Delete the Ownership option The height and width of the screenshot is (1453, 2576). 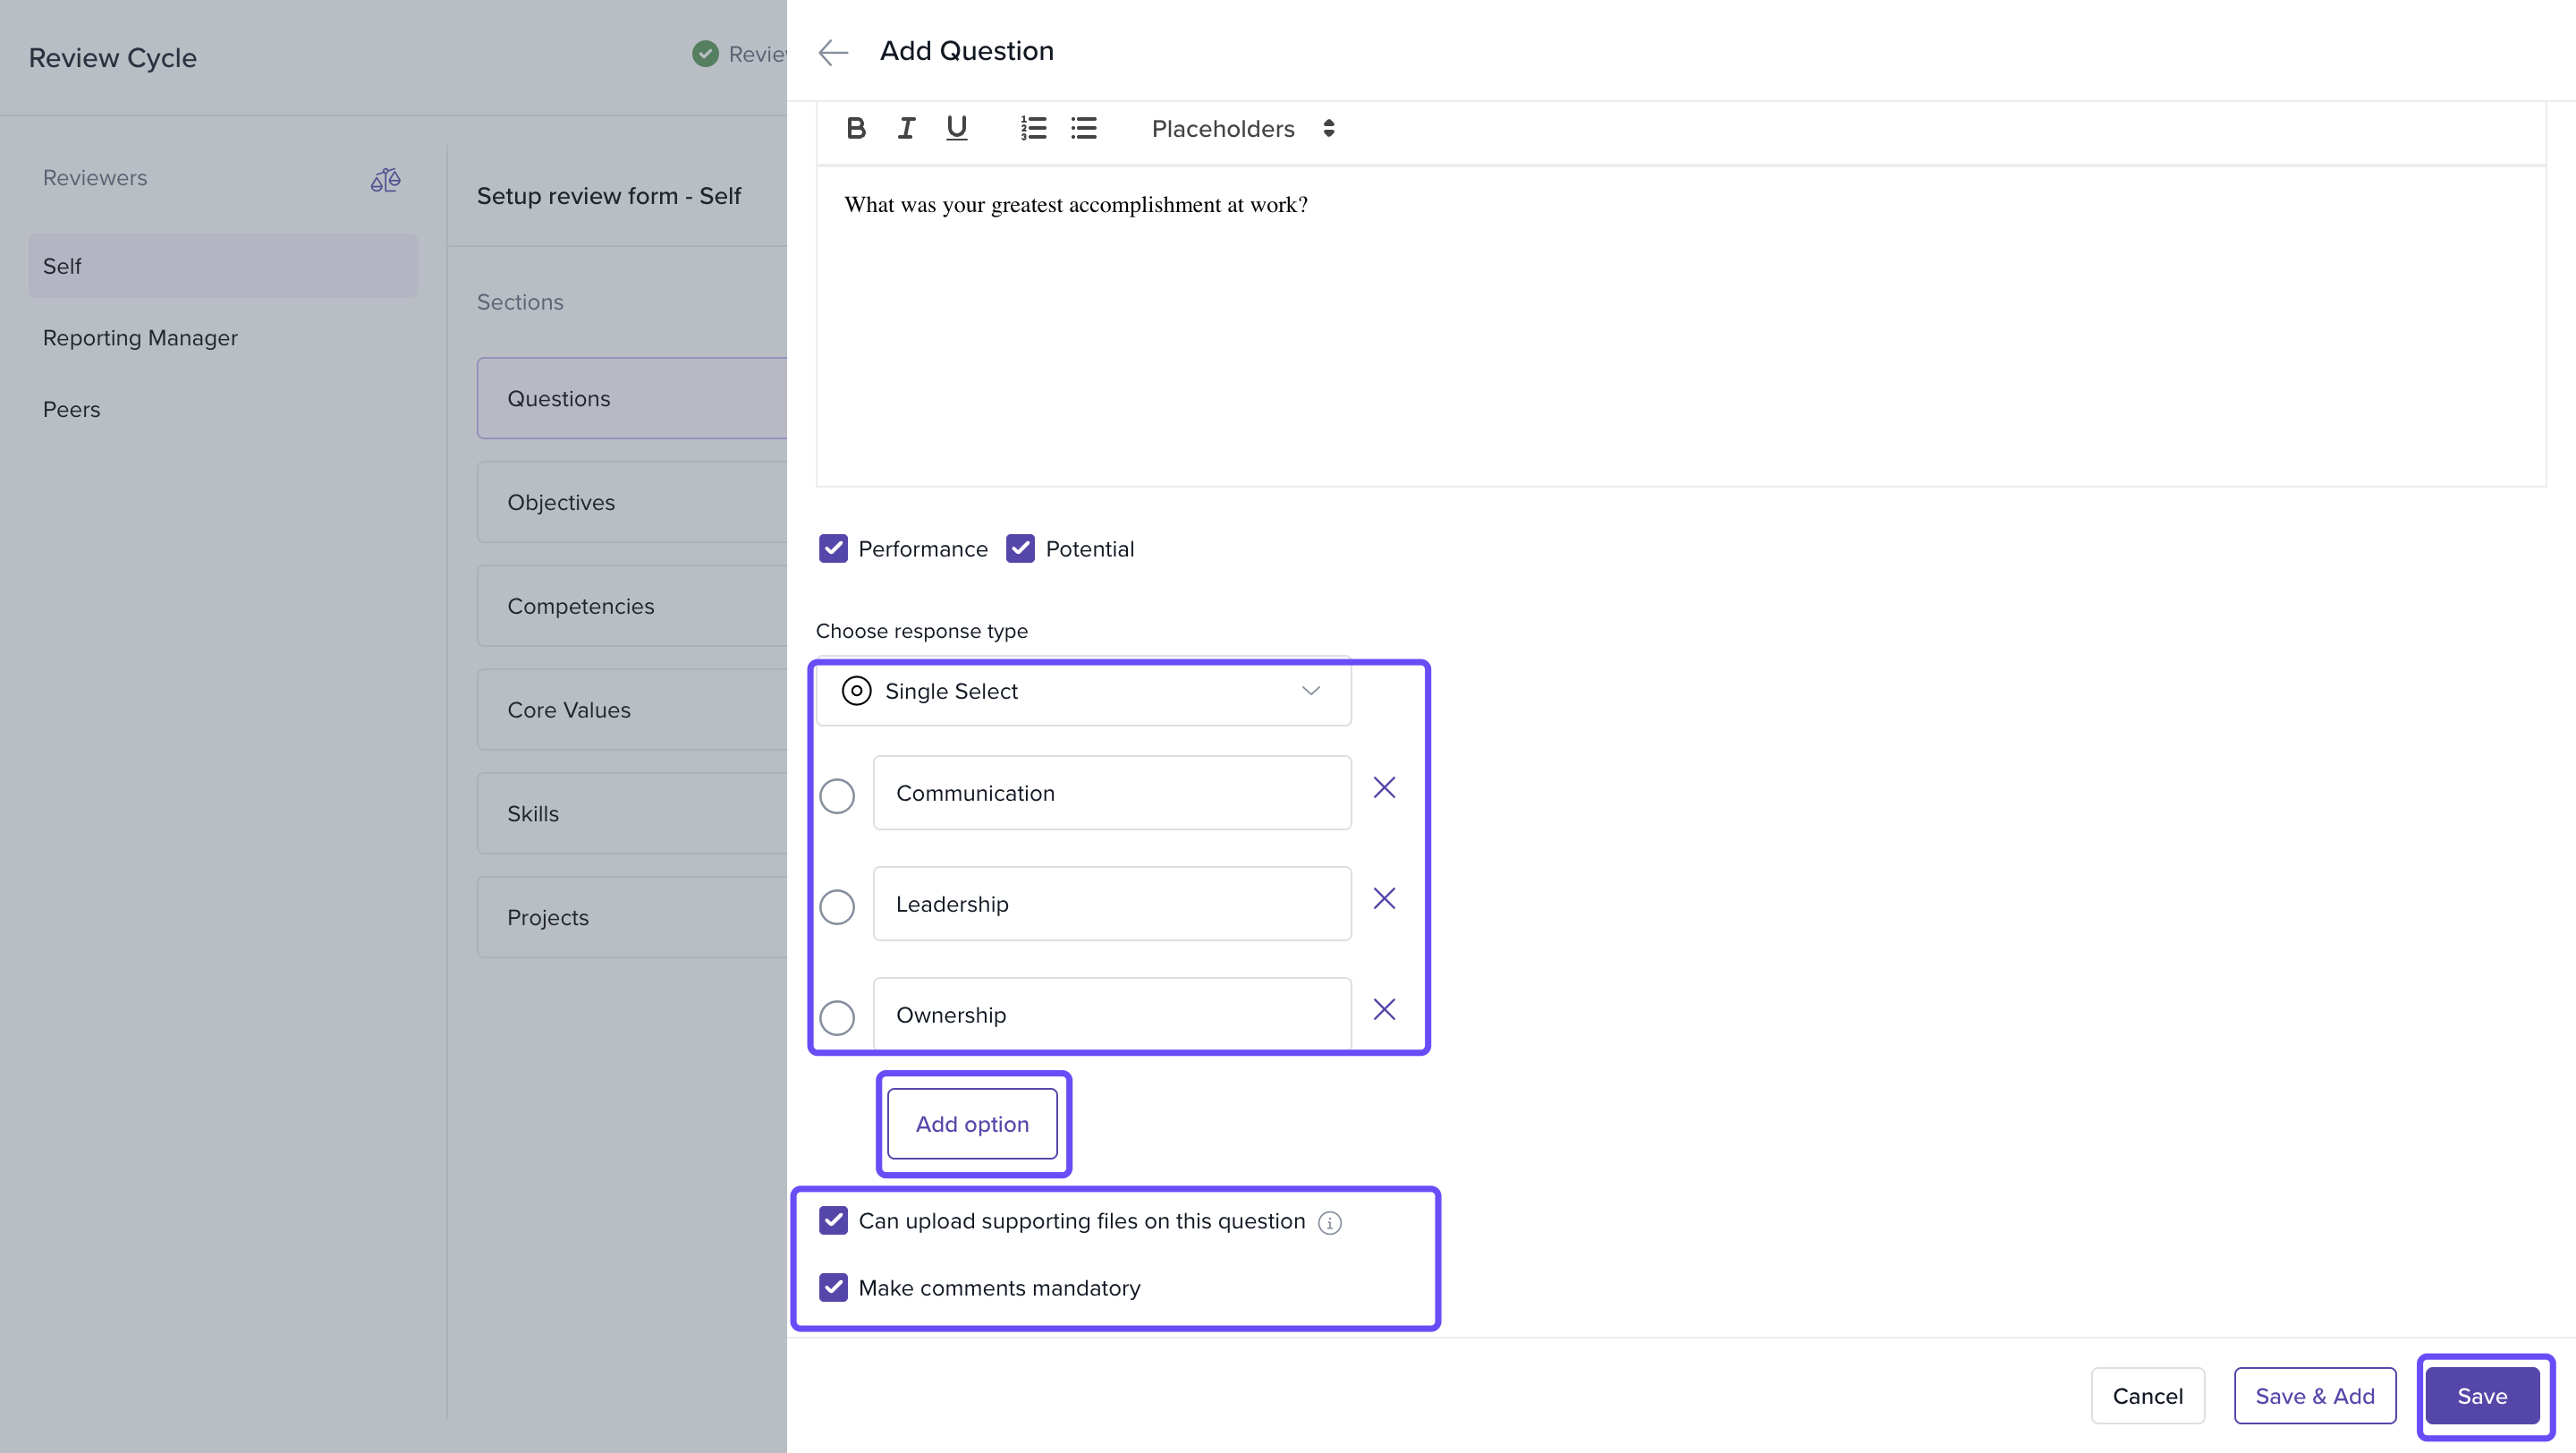pos(1384,1010)
